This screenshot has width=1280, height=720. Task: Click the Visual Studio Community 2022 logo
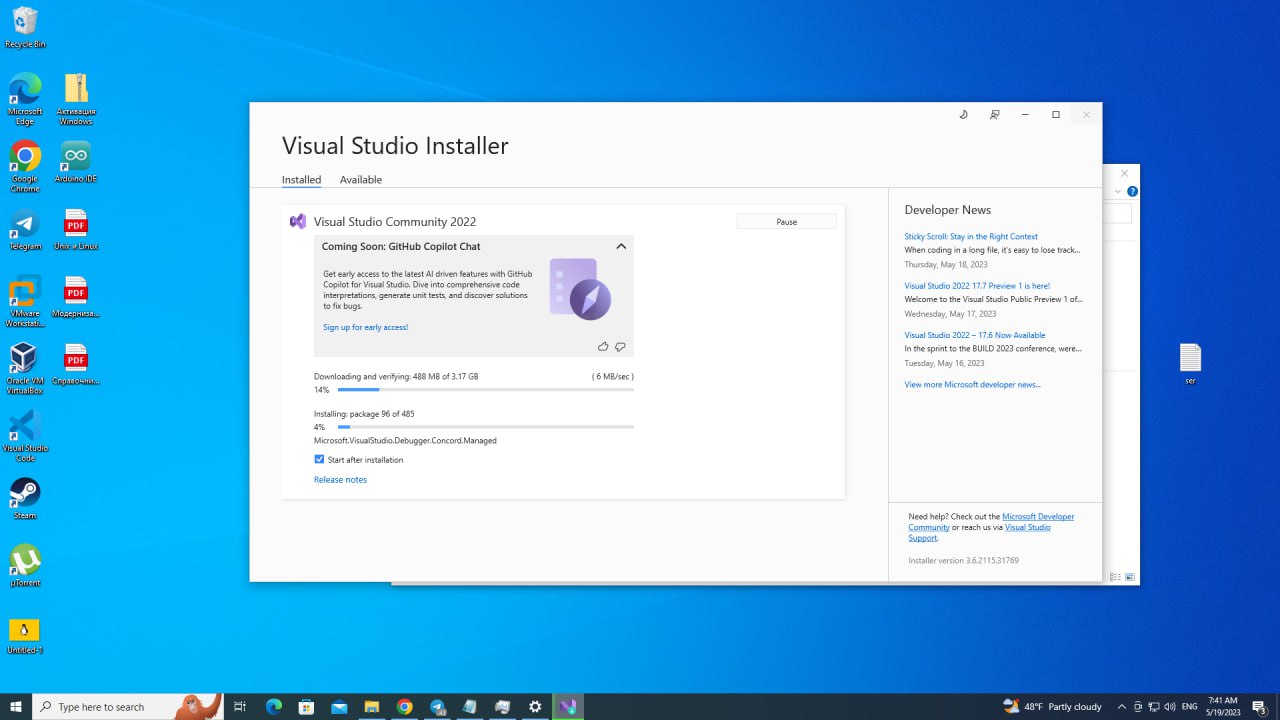click(x=297, y=222)
